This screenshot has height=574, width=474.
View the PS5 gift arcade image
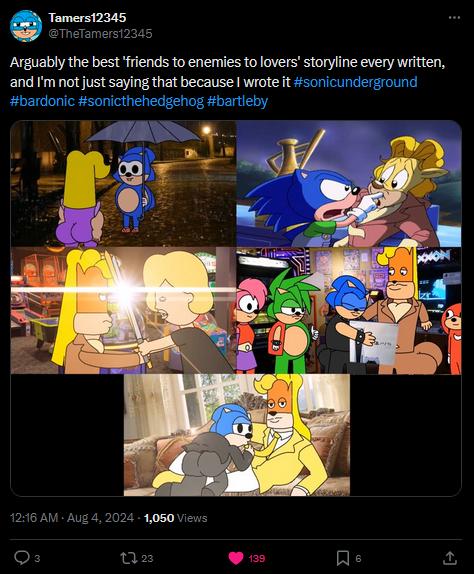(x=349, y=310)
